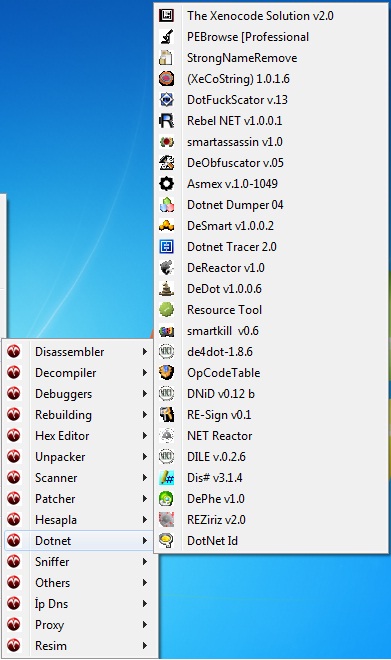This screenshot has width=391, height=660.
Task: Launch smartkill v0.6 entry
Action: (271, 331)
